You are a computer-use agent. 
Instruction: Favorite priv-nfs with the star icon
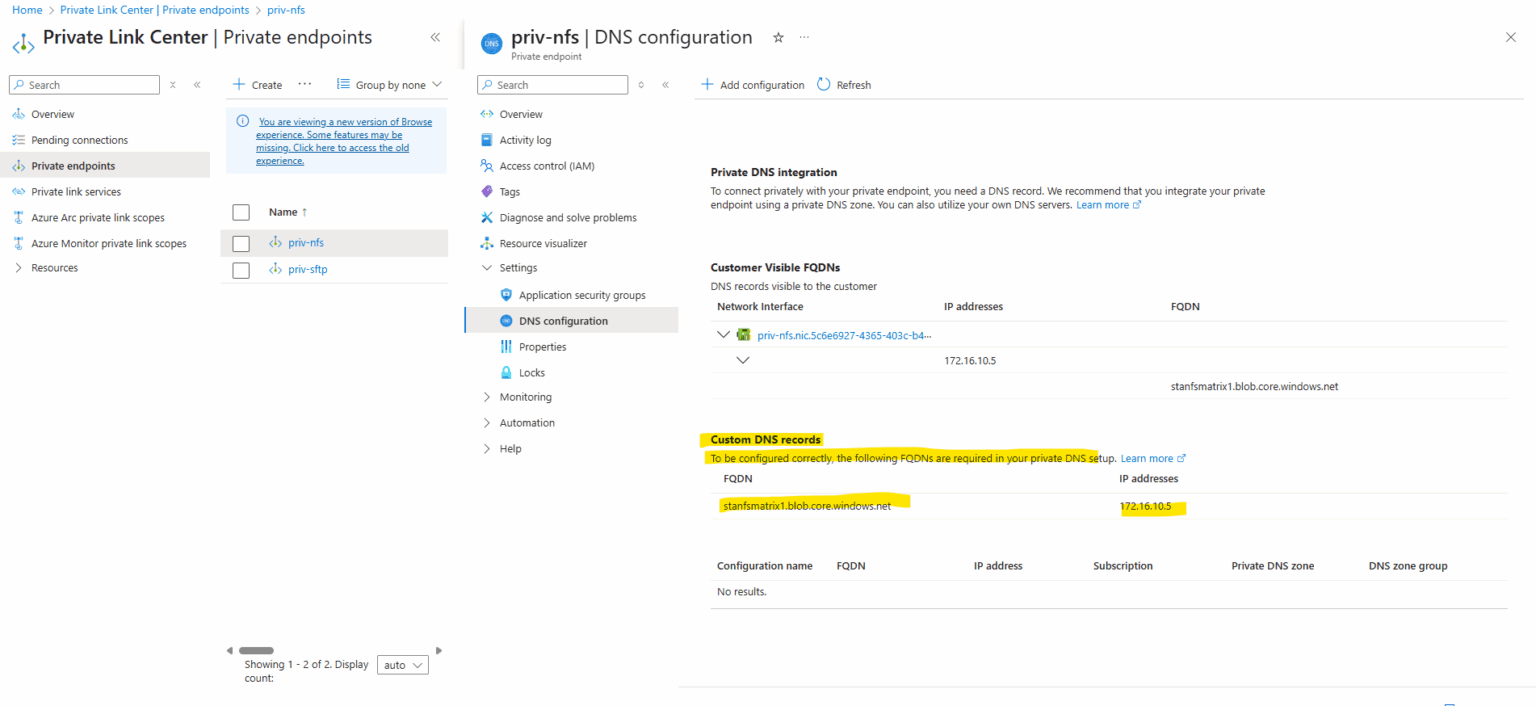tap(777, 37)
